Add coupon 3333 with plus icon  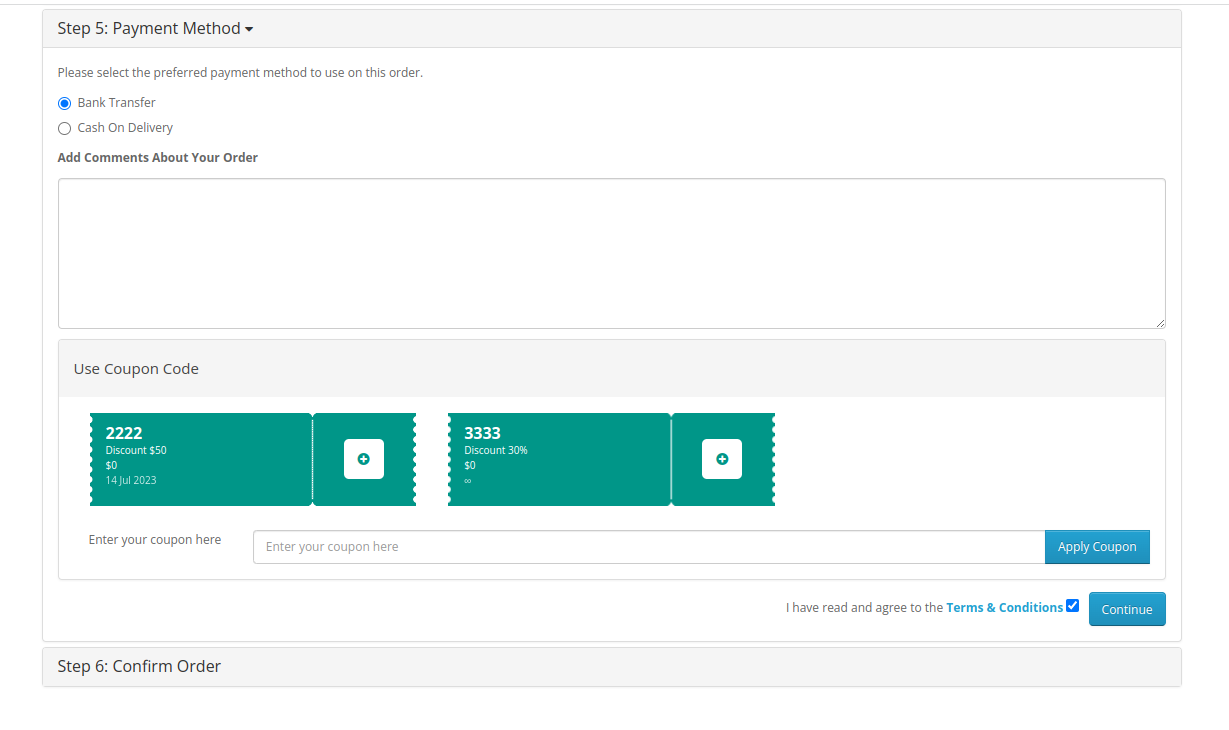coord(722,459)
